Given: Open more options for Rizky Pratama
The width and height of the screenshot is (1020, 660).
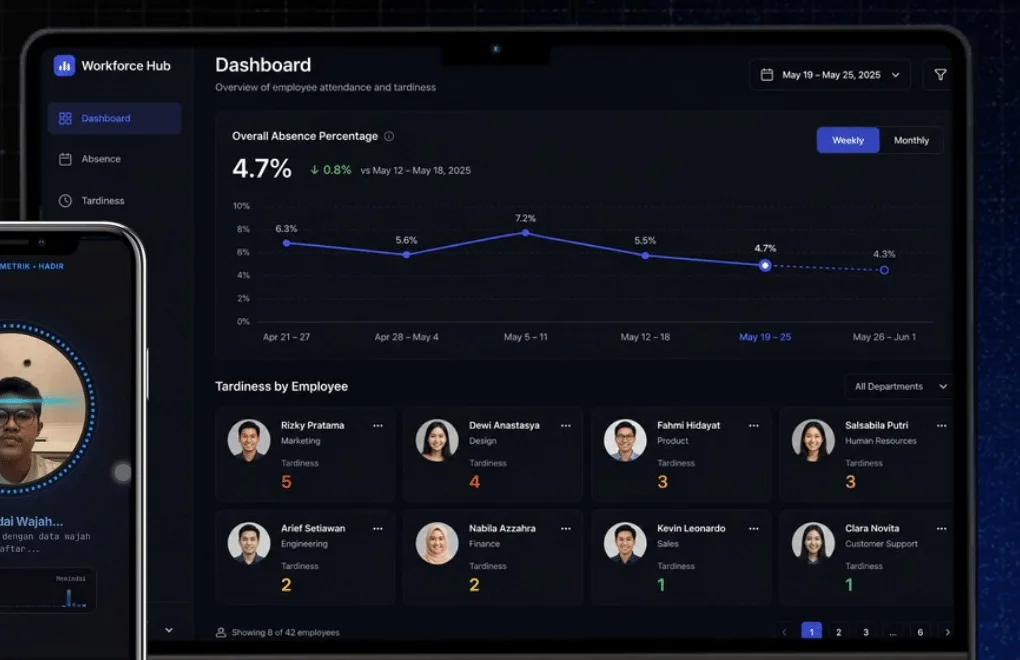Looking at the screenshot, I should pyautogui.click(x=378, y=425).
